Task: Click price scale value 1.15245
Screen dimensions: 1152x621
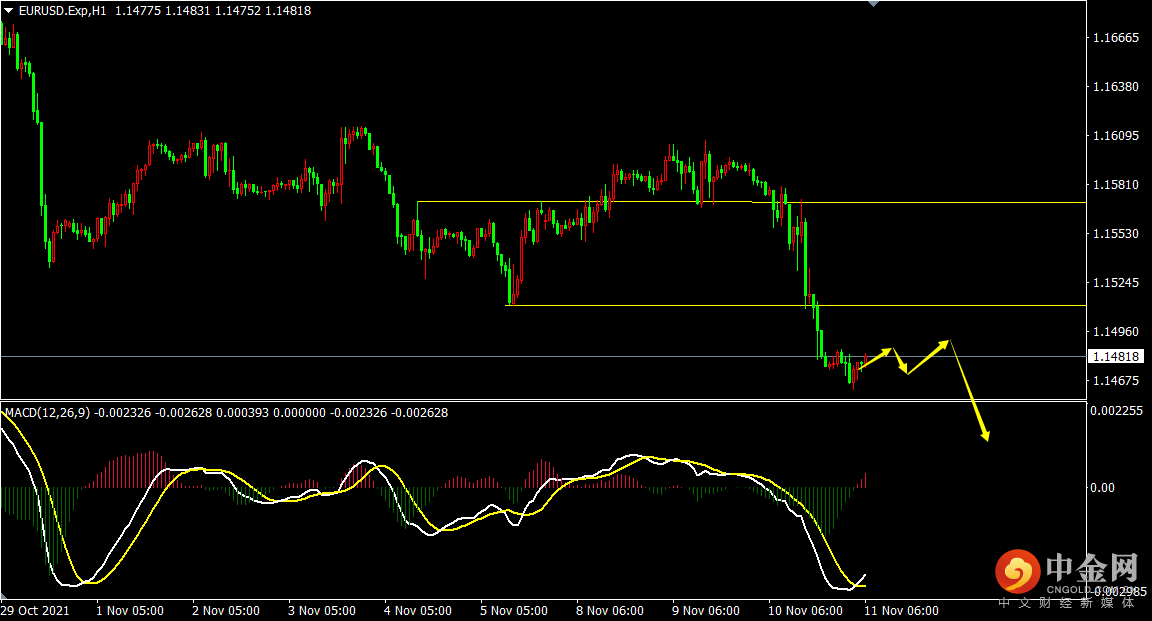Action: tap(1116, 283)
